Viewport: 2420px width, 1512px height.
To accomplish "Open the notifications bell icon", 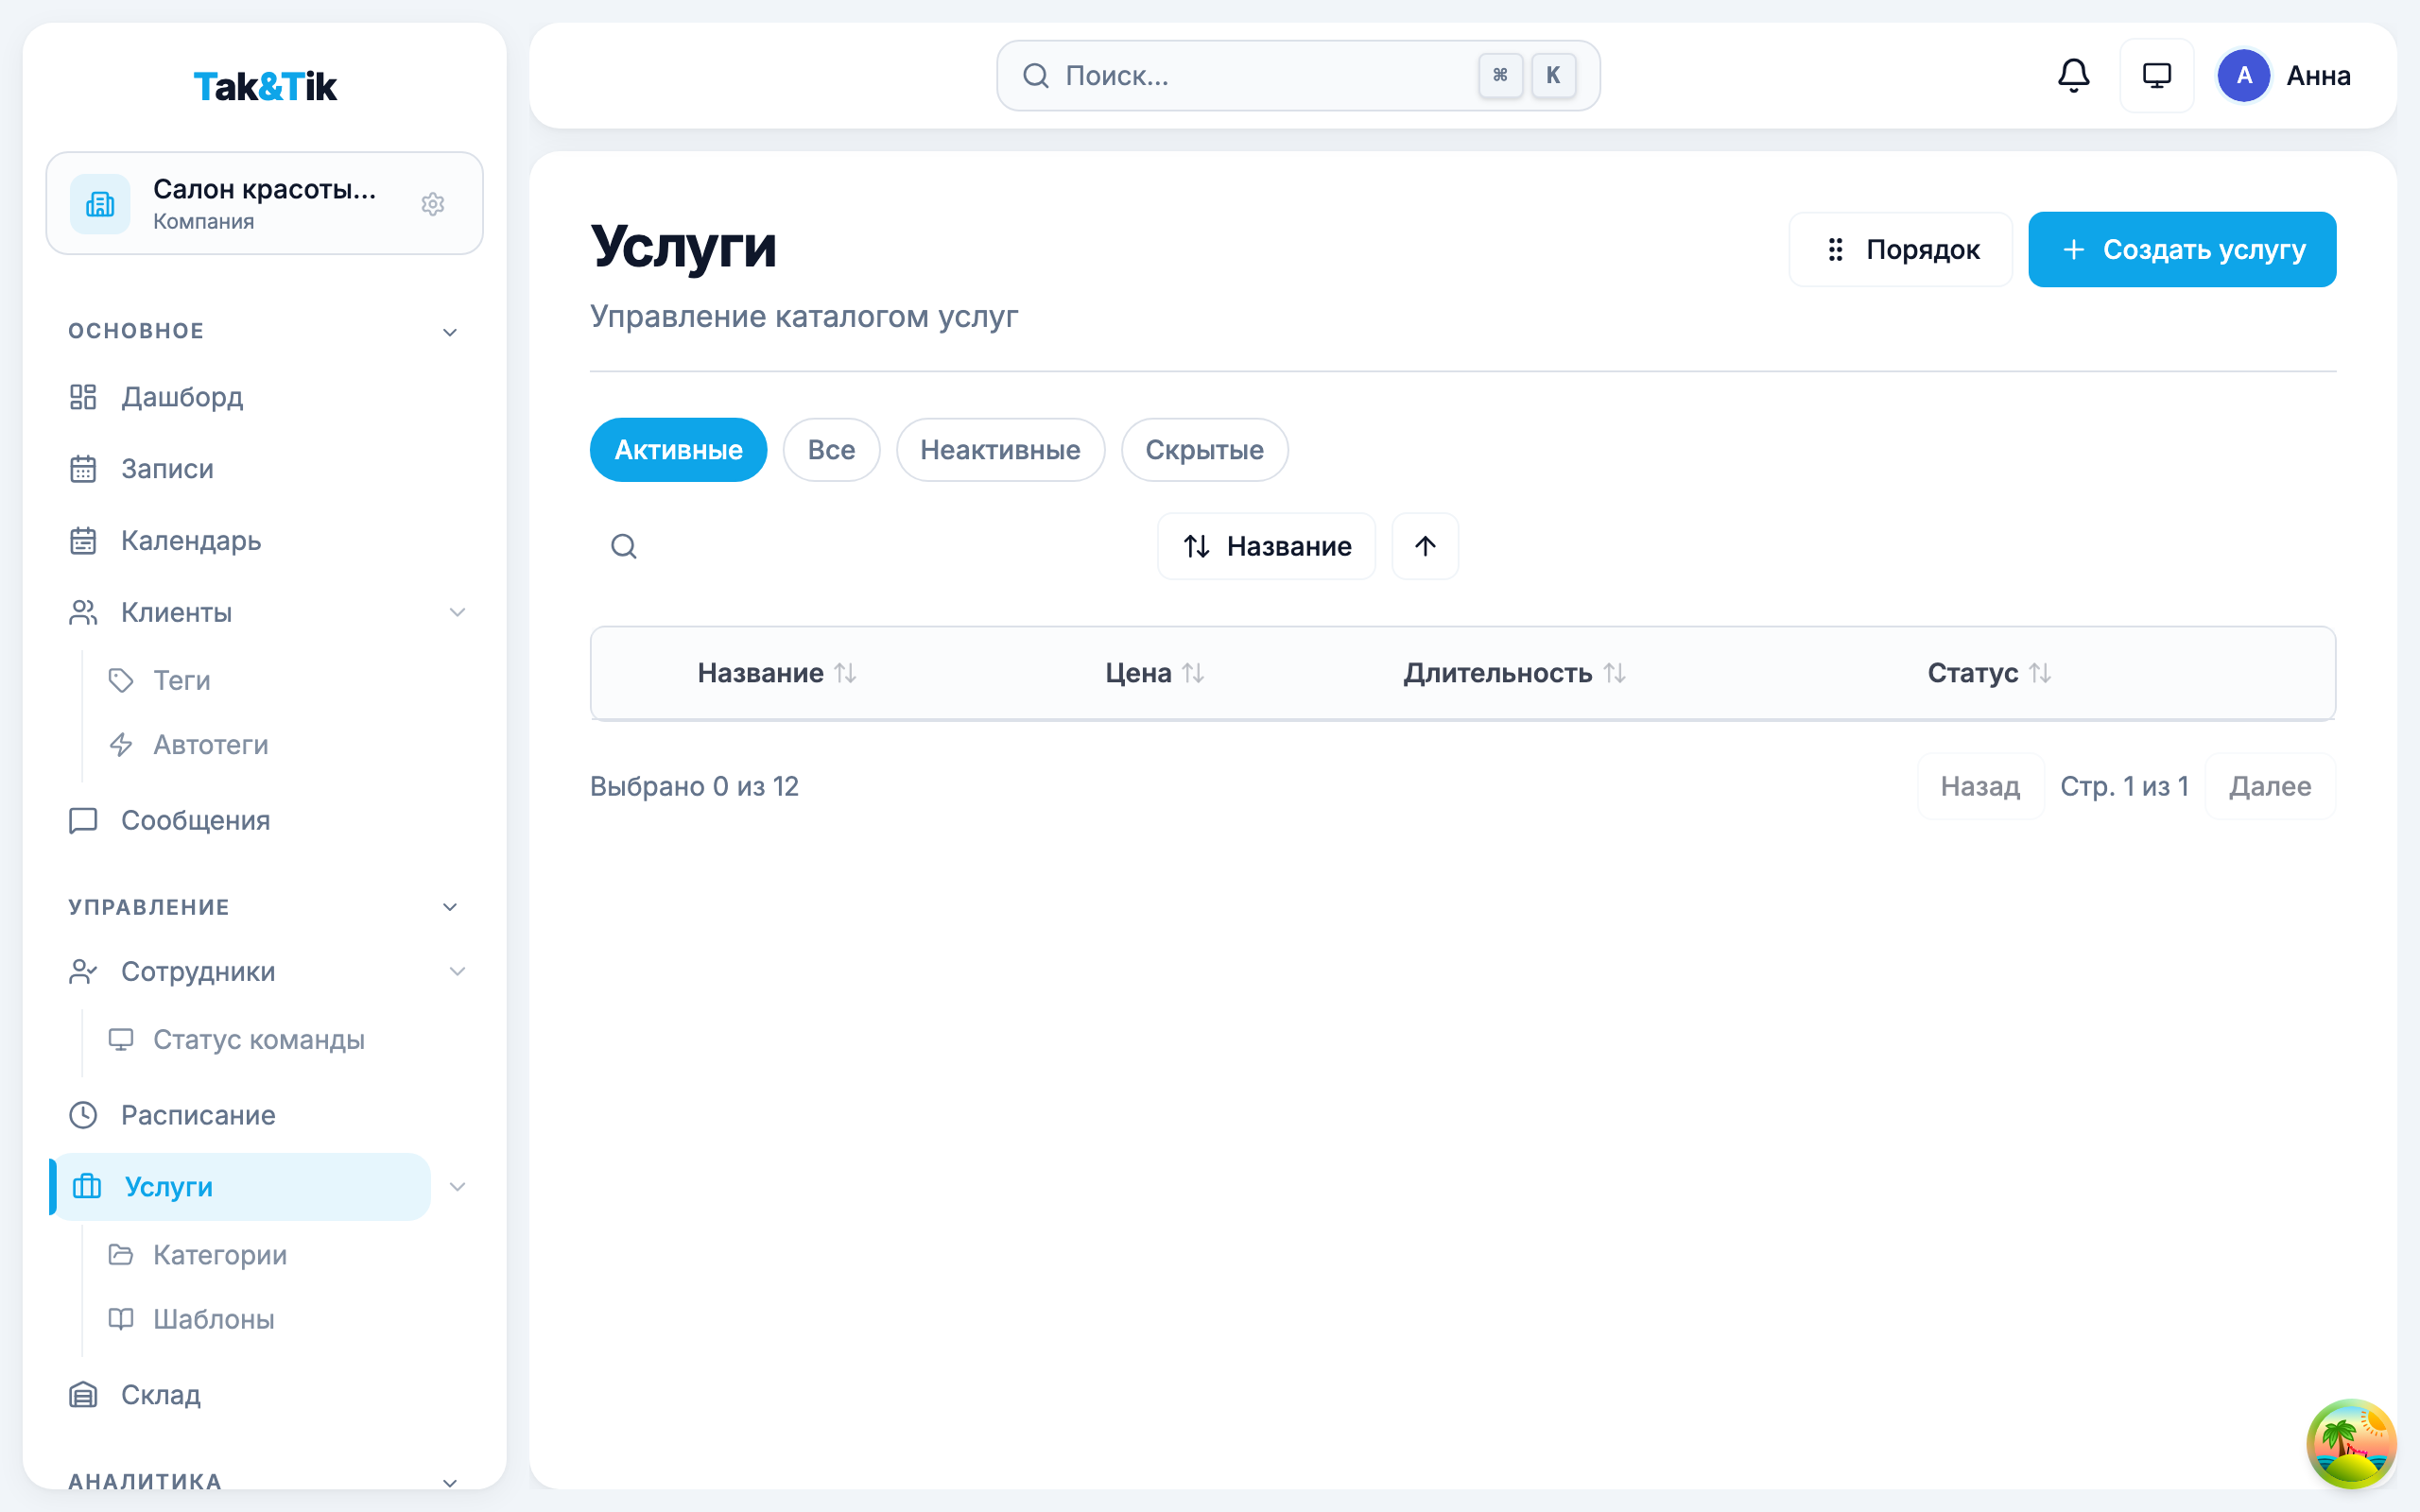I will [2073, 75].
